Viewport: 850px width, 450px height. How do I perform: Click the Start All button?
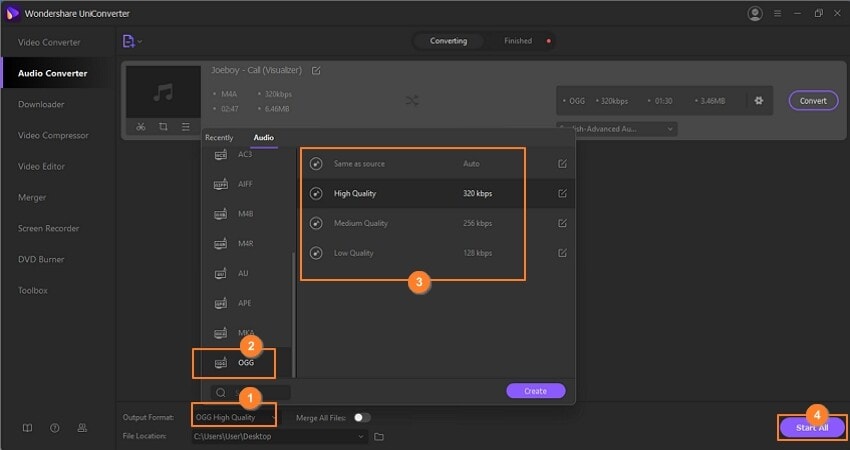pos(812,428)
